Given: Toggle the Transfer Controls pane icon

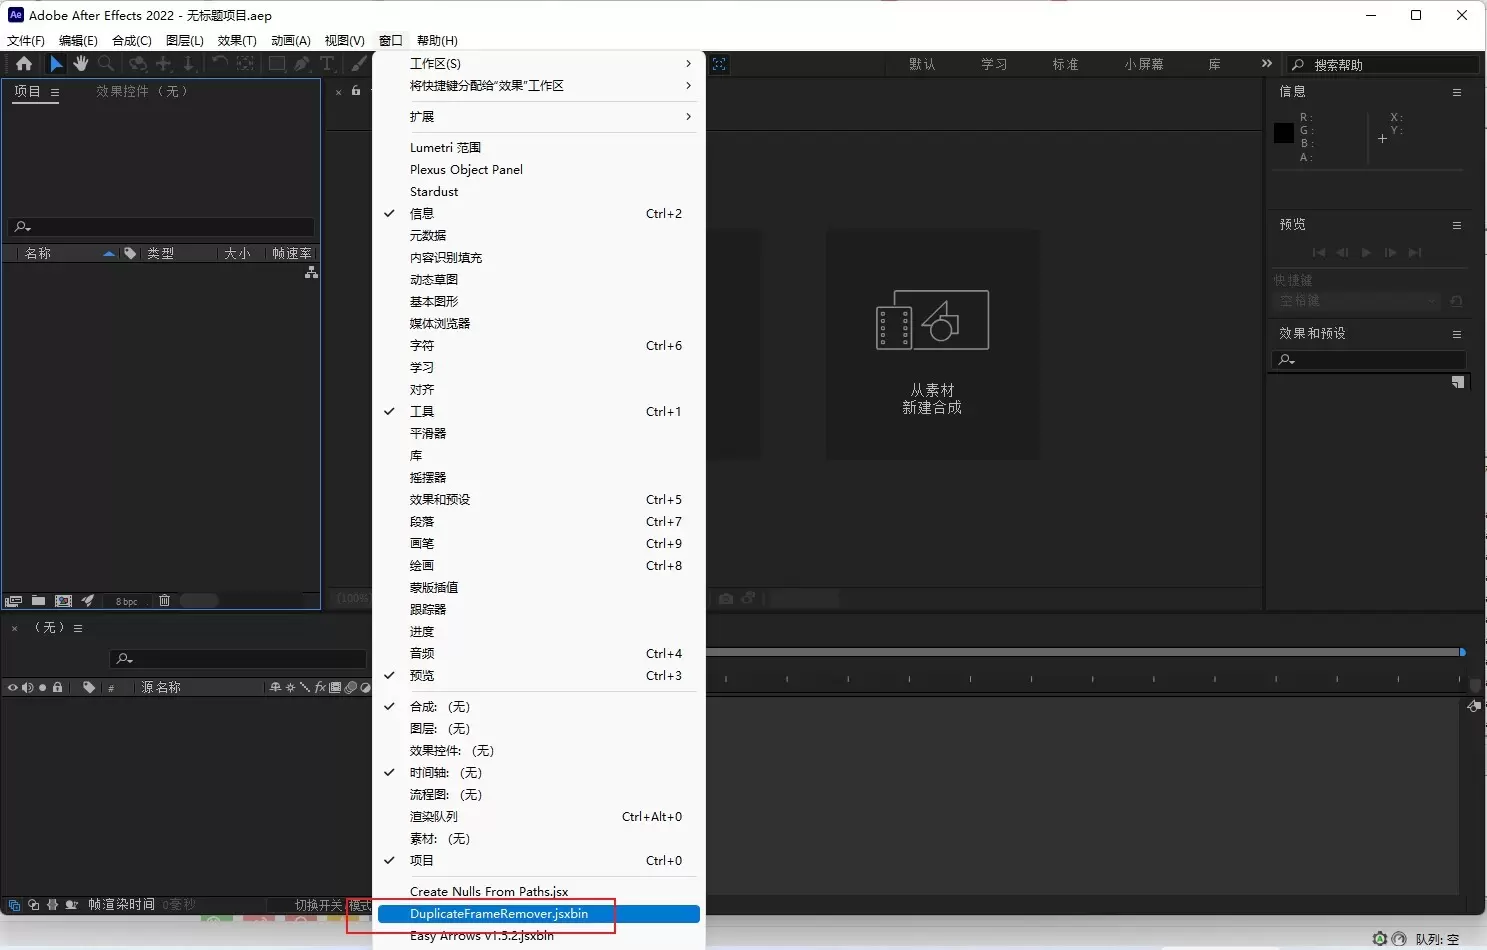Looking at the screenshot, I should coord(33,905).
